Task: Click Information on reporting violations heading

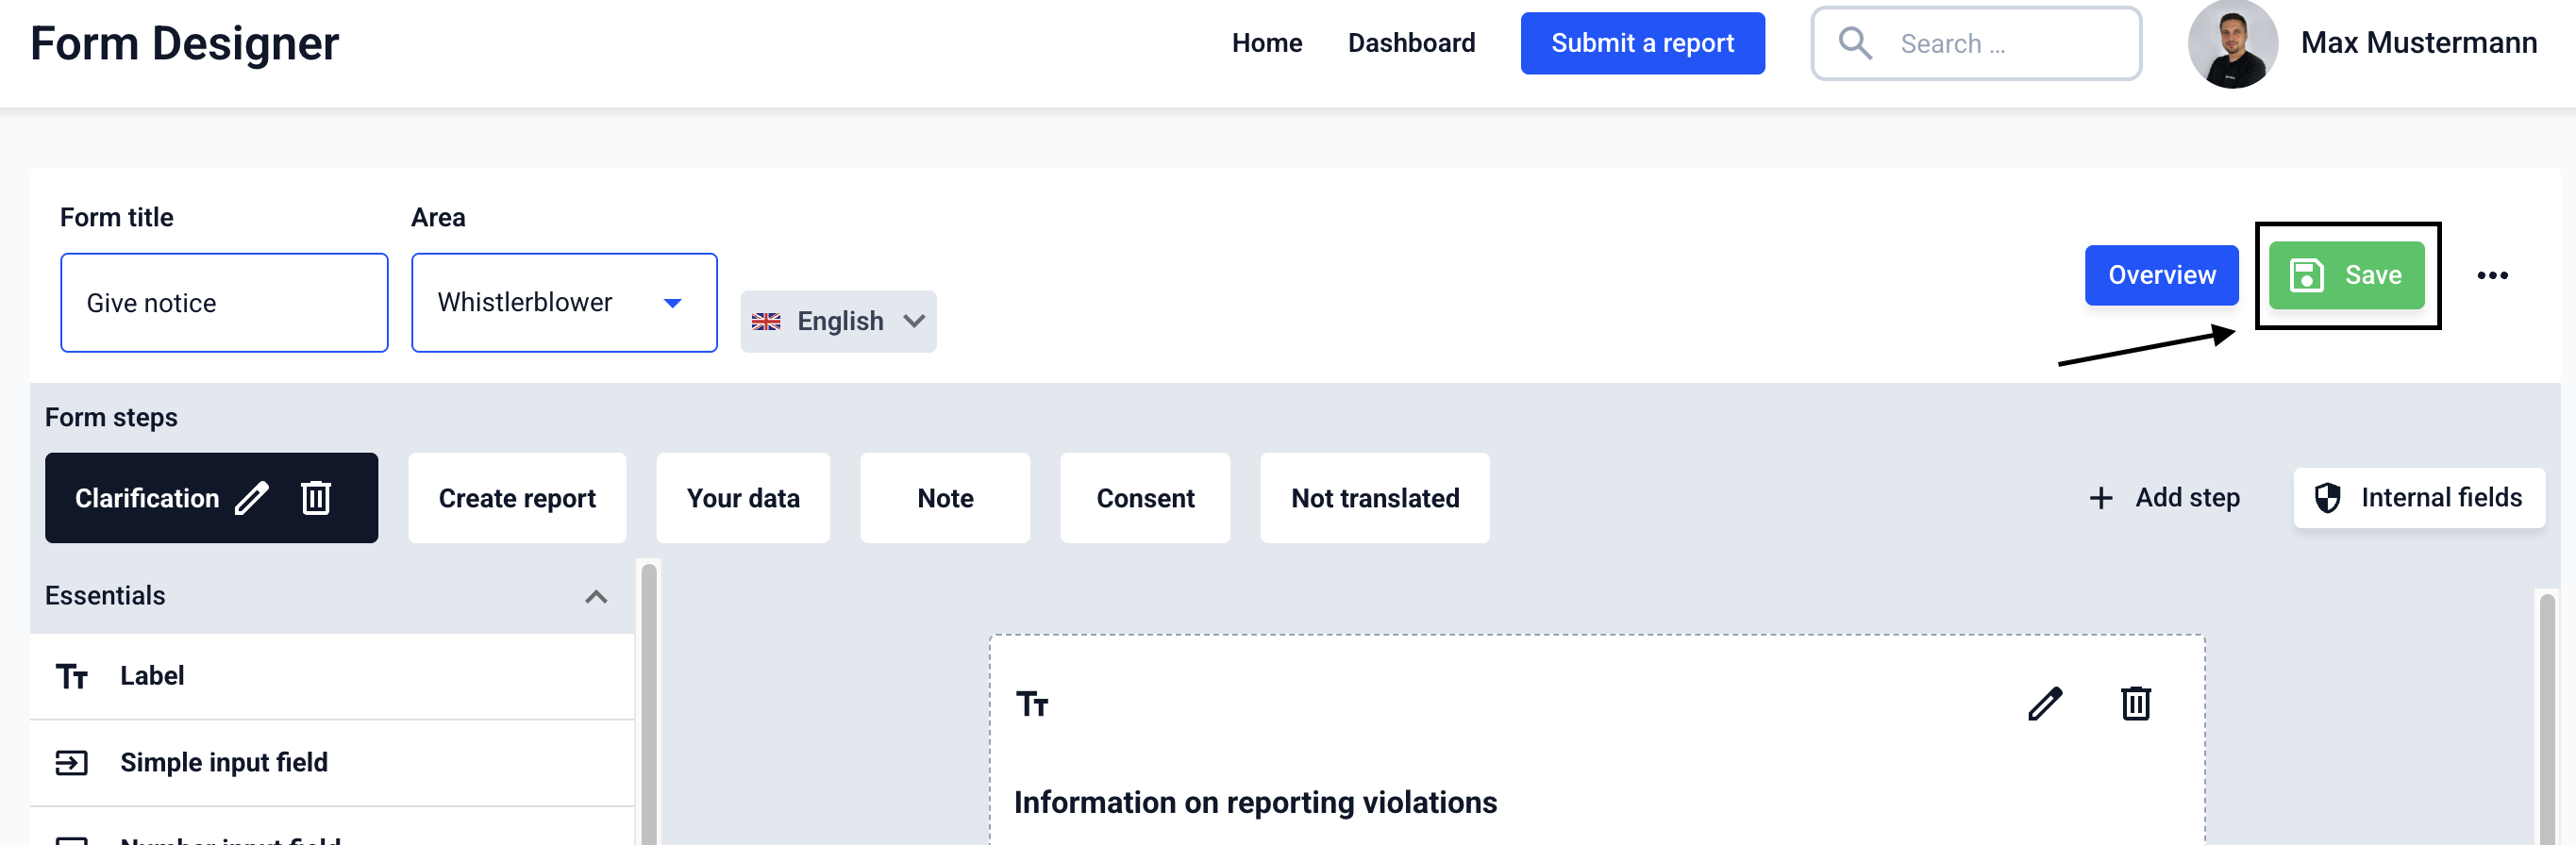Action: pyautogui.click(x=1255, y=803)
